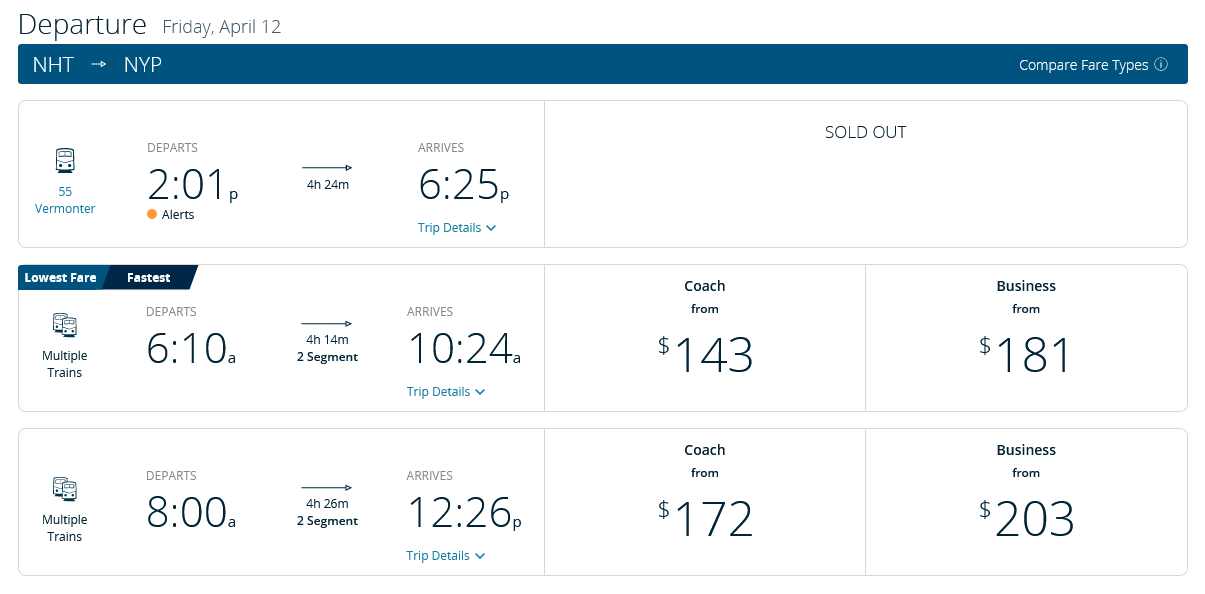1205x594 pixels.
Task: Click the Vermonter train icon
Action: point(65,160)
